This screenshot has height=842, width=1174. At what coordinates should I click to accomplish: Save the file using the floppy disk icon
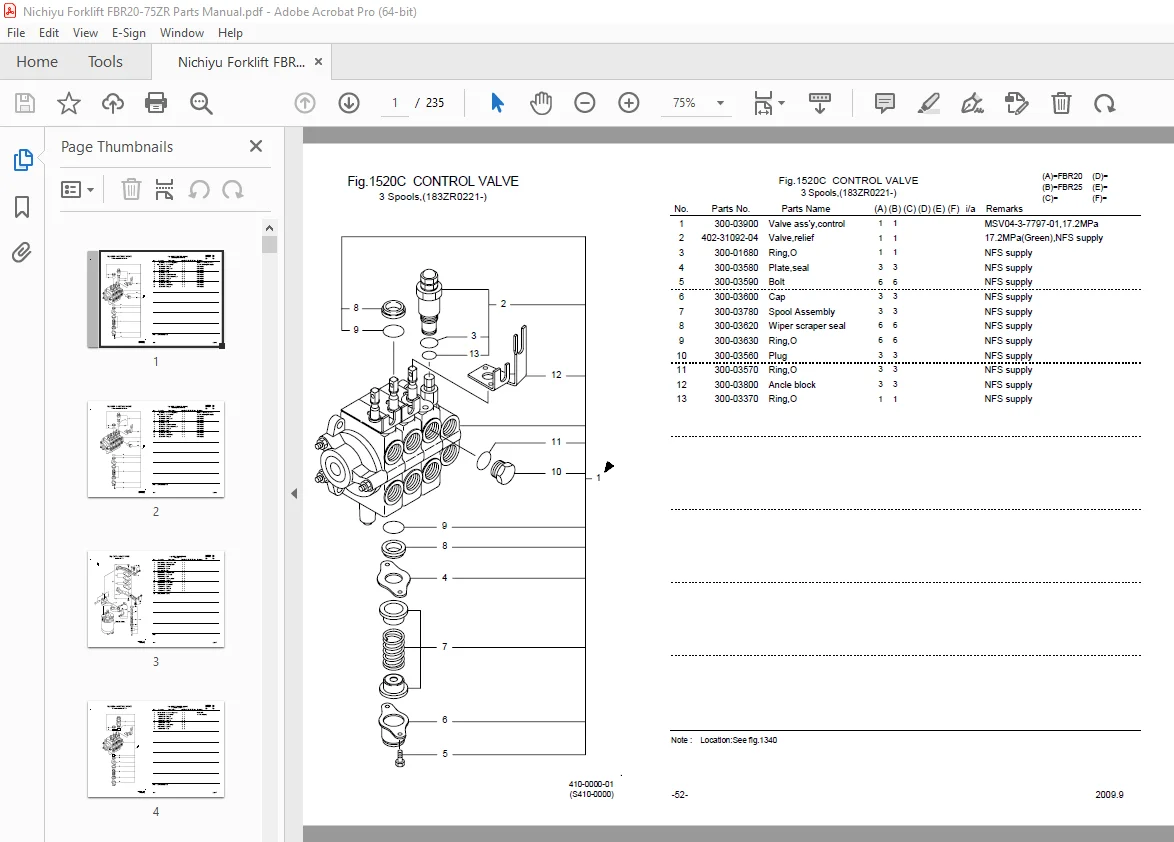[25, 103]
